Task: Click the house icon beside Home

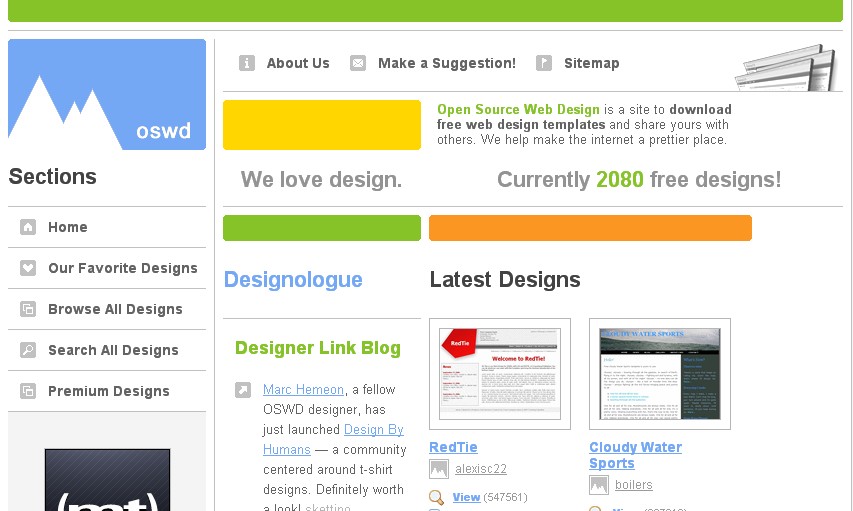Action: (x=28, y=227)
